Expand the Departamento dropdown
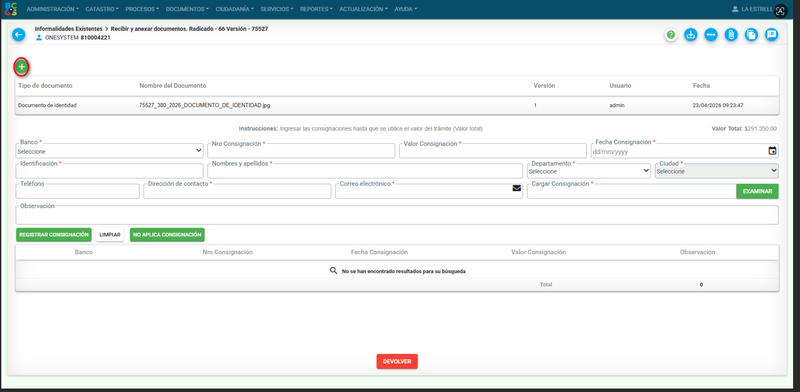 [589, 172]
